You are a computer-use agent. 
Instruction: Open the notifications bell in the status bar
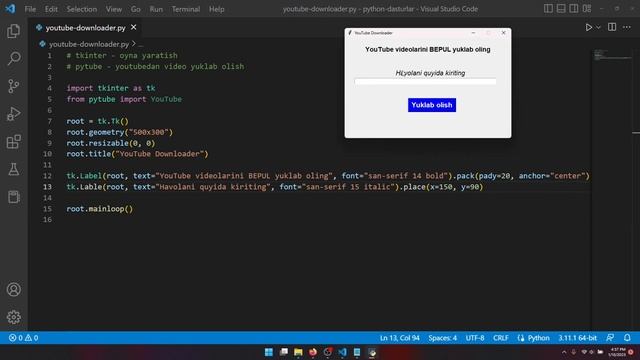[627, 338]
